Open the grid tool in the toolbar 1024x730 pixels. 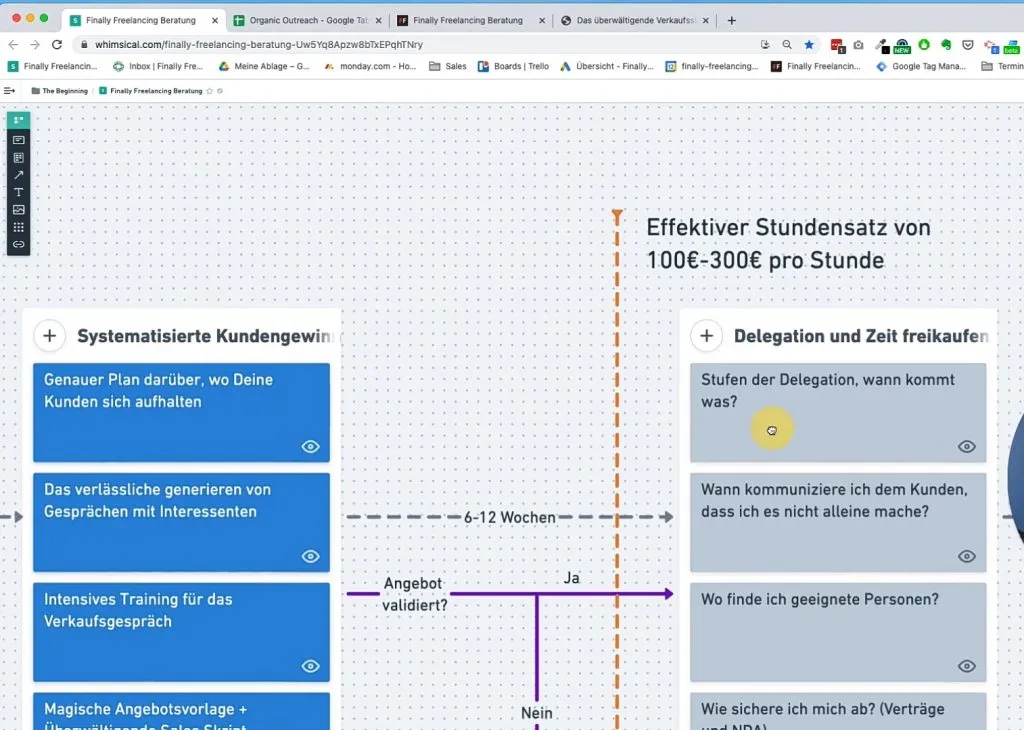pos(18,227)
